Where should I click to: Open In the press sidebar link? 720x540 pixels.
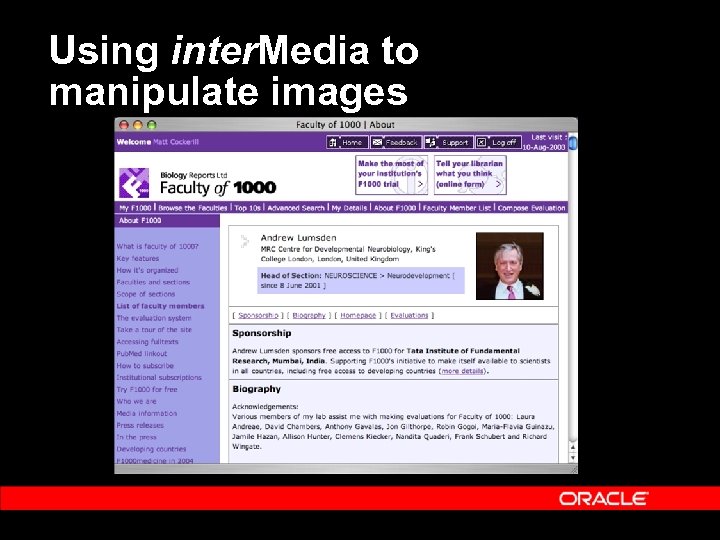coord(136,437)
